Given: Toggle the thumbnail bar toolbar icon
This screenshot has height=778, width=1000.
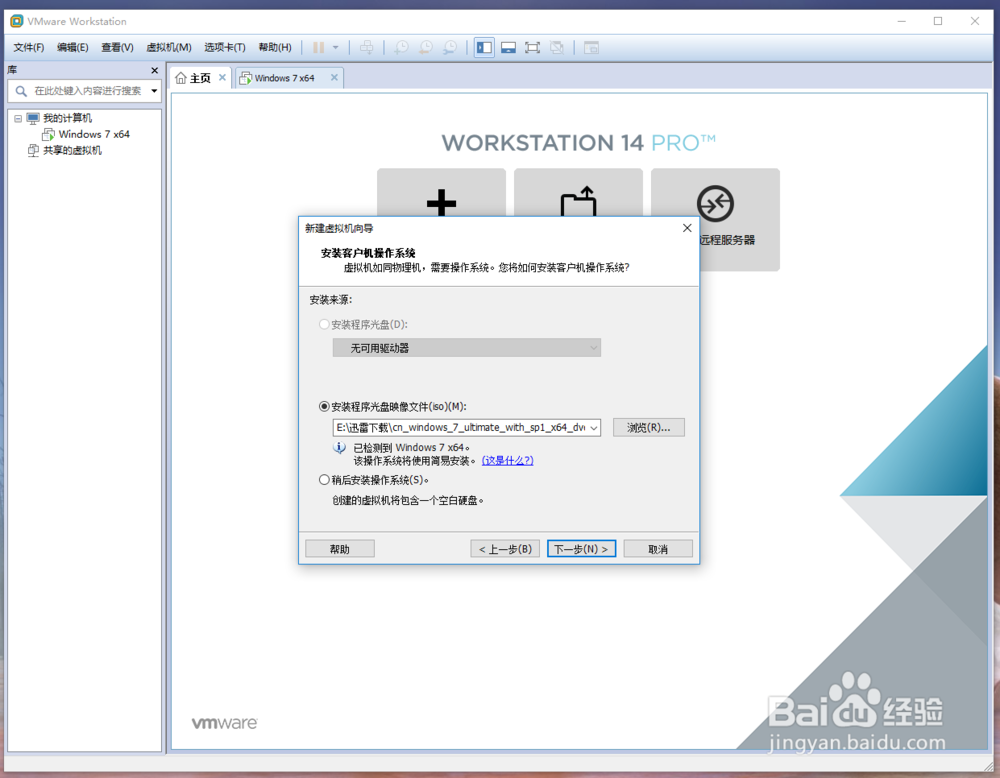Looking at the screenshot, I should pyautogui.click(x=508, y=47).
